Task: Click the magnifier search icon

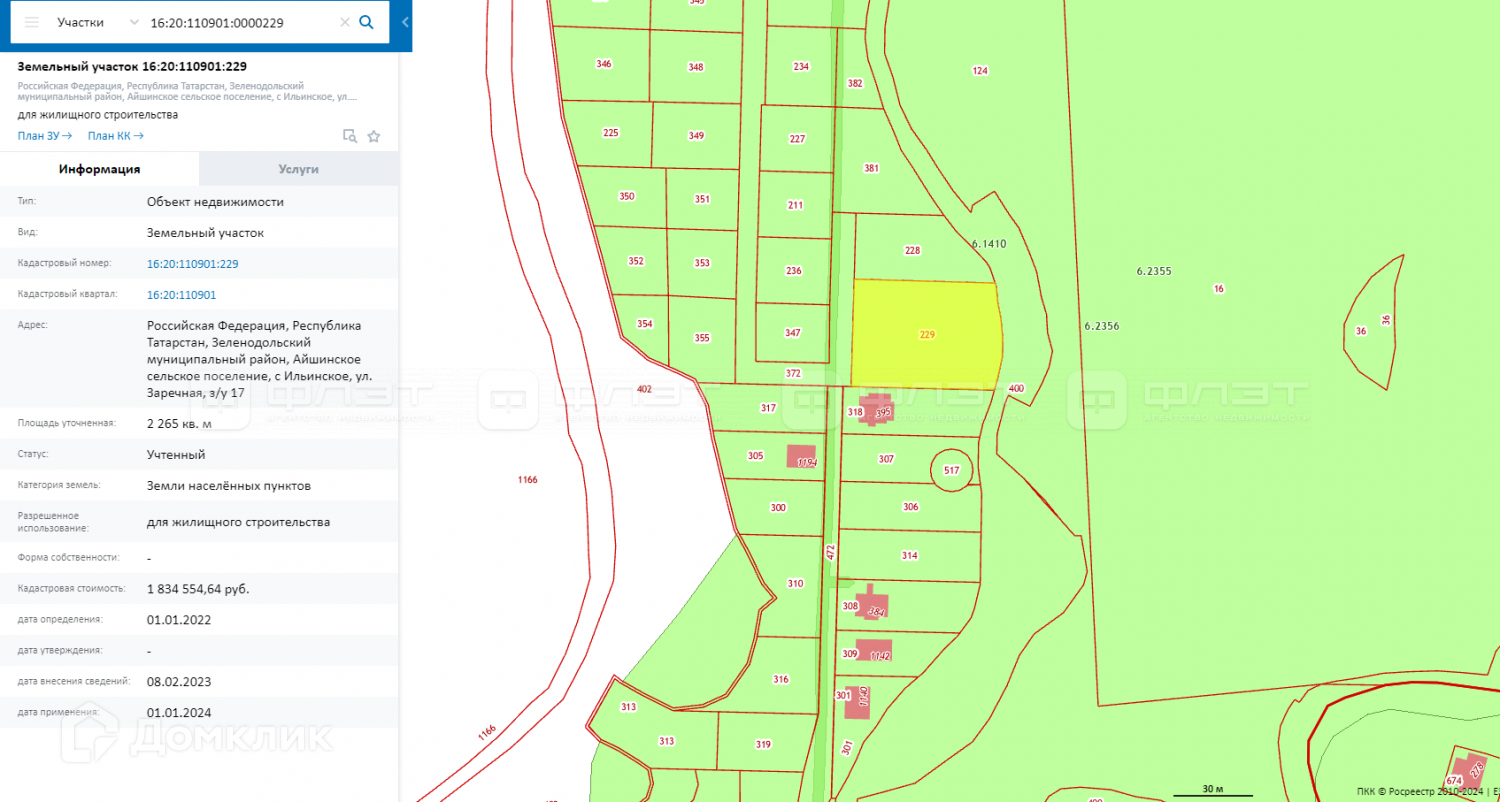Action: point(367,22)
